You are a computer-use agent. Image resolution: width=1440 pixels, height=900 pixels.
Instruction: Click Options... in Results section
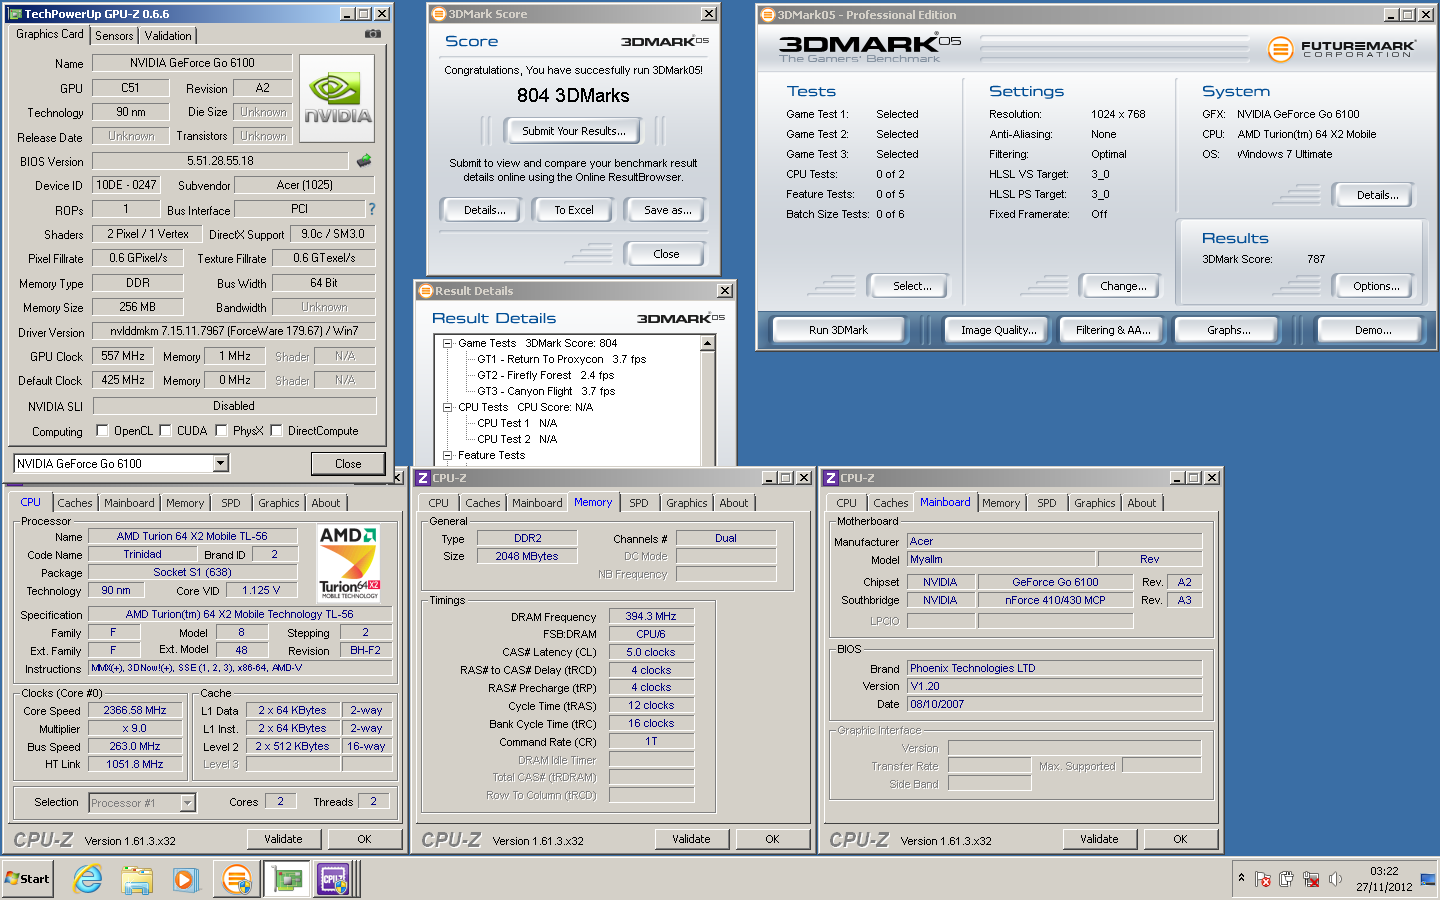pyautogui.click(x=1376, y=286)
